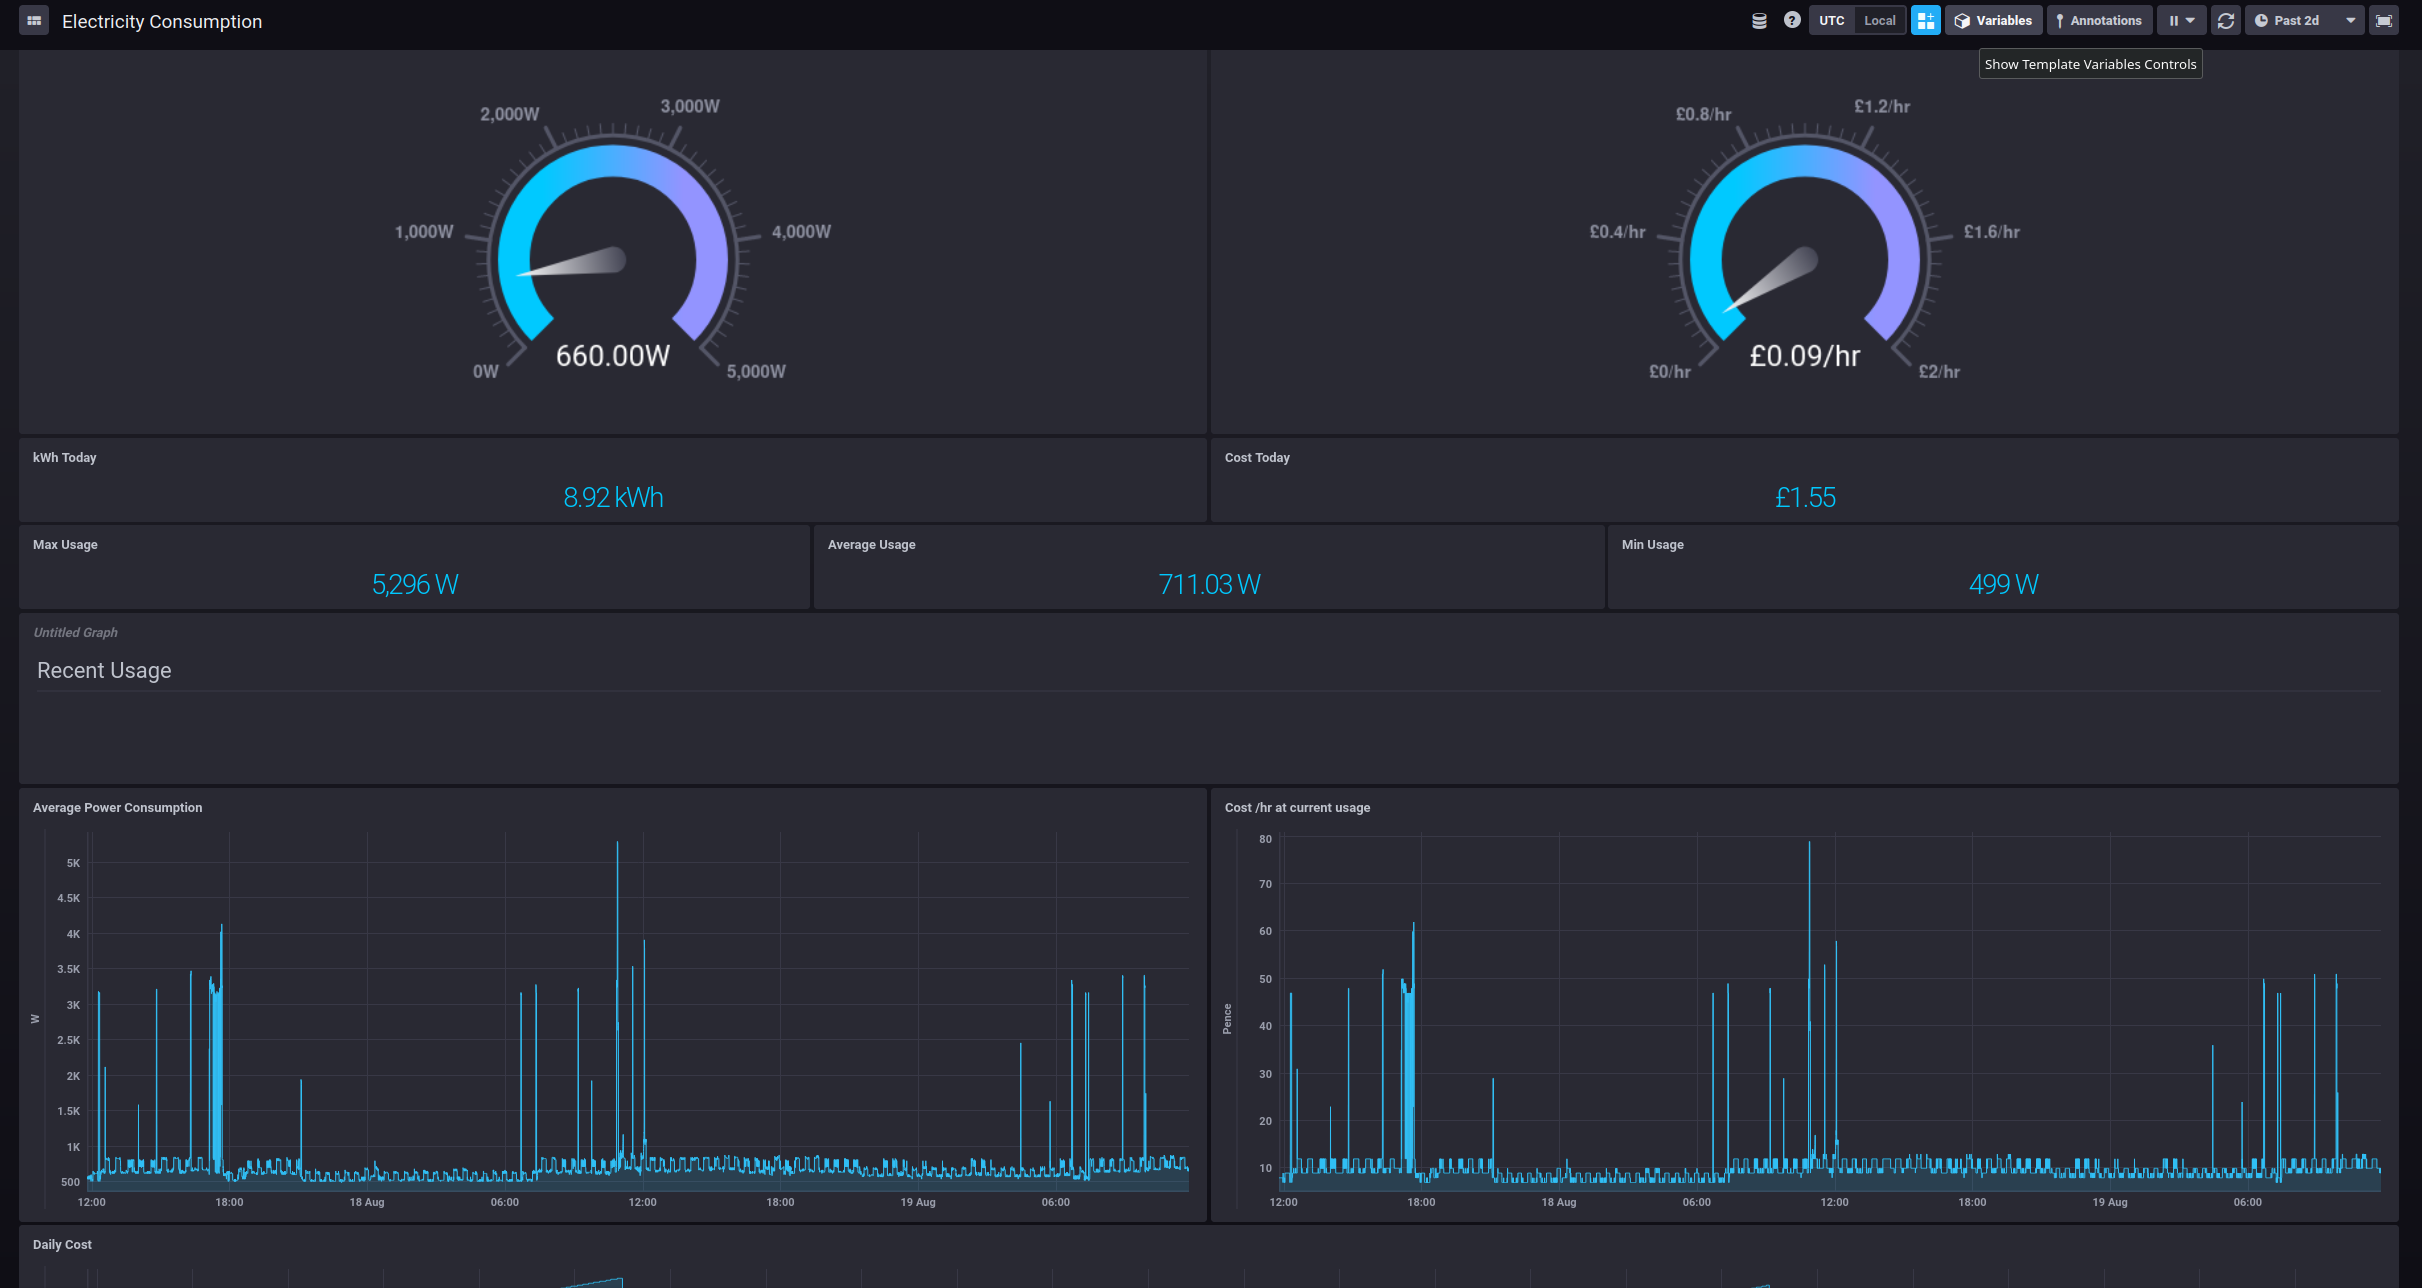Image resolution: width=2422 pixels, height=1288 pixels.
Task: Click the 80 y-axis label on cost graph
Action: (1265, 838)
